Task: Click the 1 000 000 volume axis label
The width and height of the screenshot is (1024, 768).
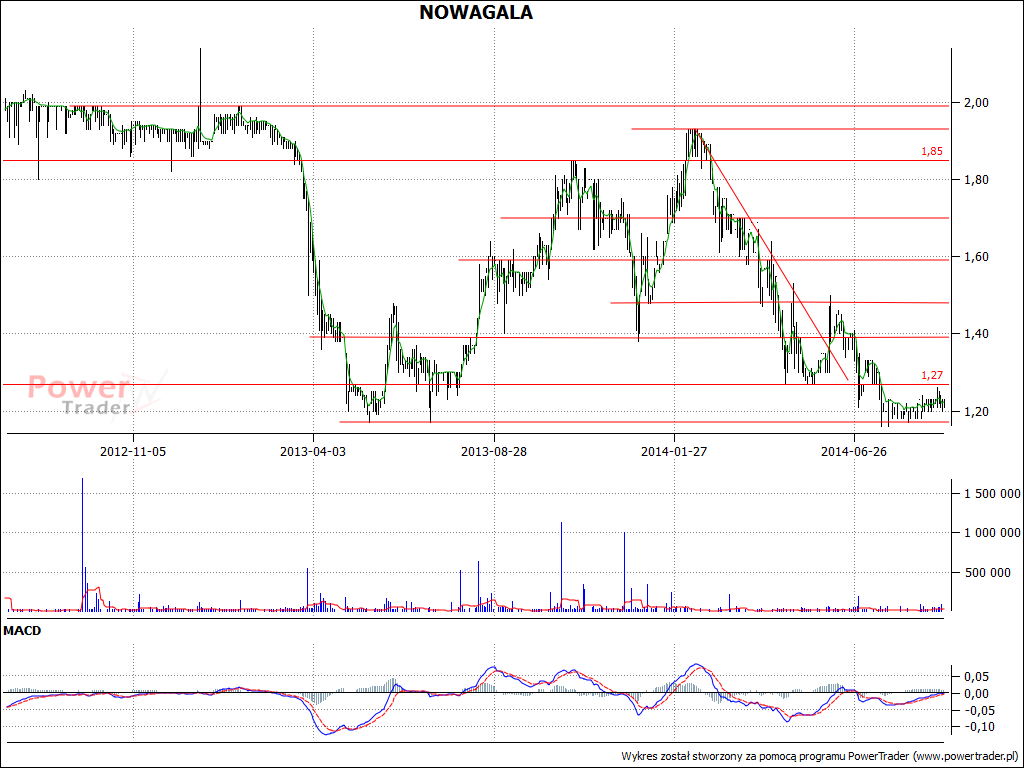Action: [992, 534]
